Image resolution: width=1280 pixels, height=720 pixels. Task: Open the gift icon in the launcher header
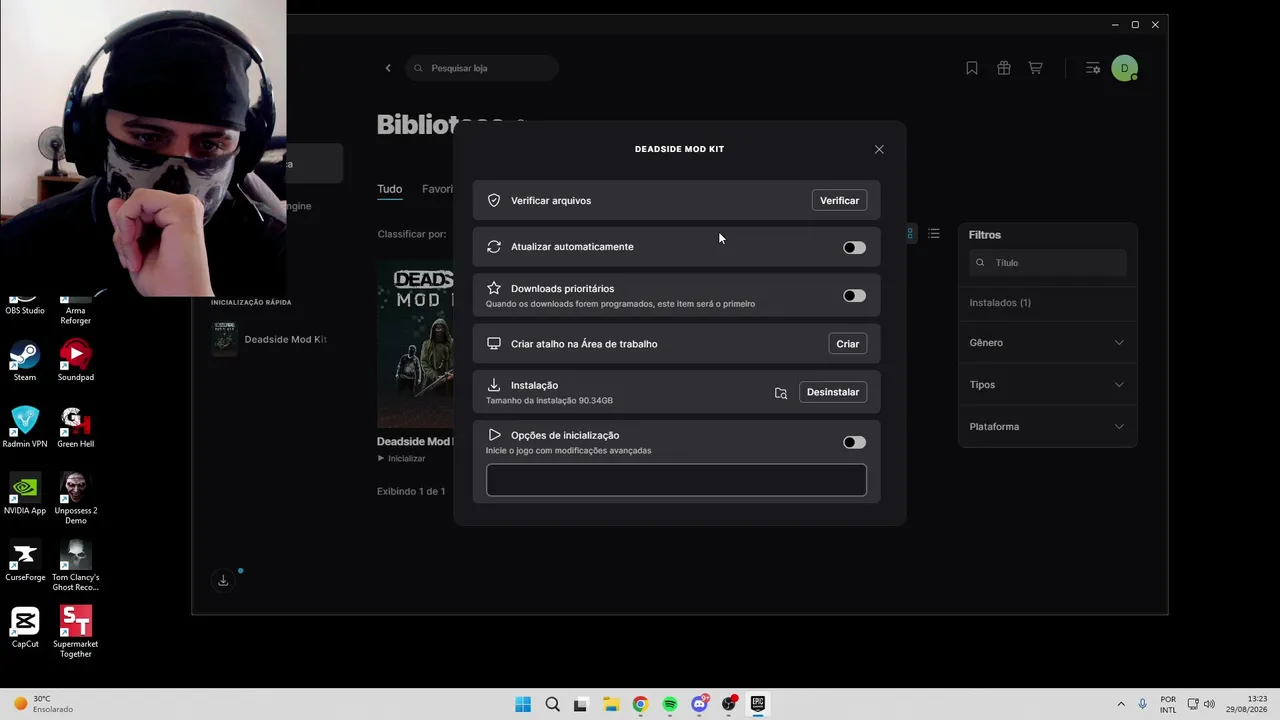[1004, 68]
